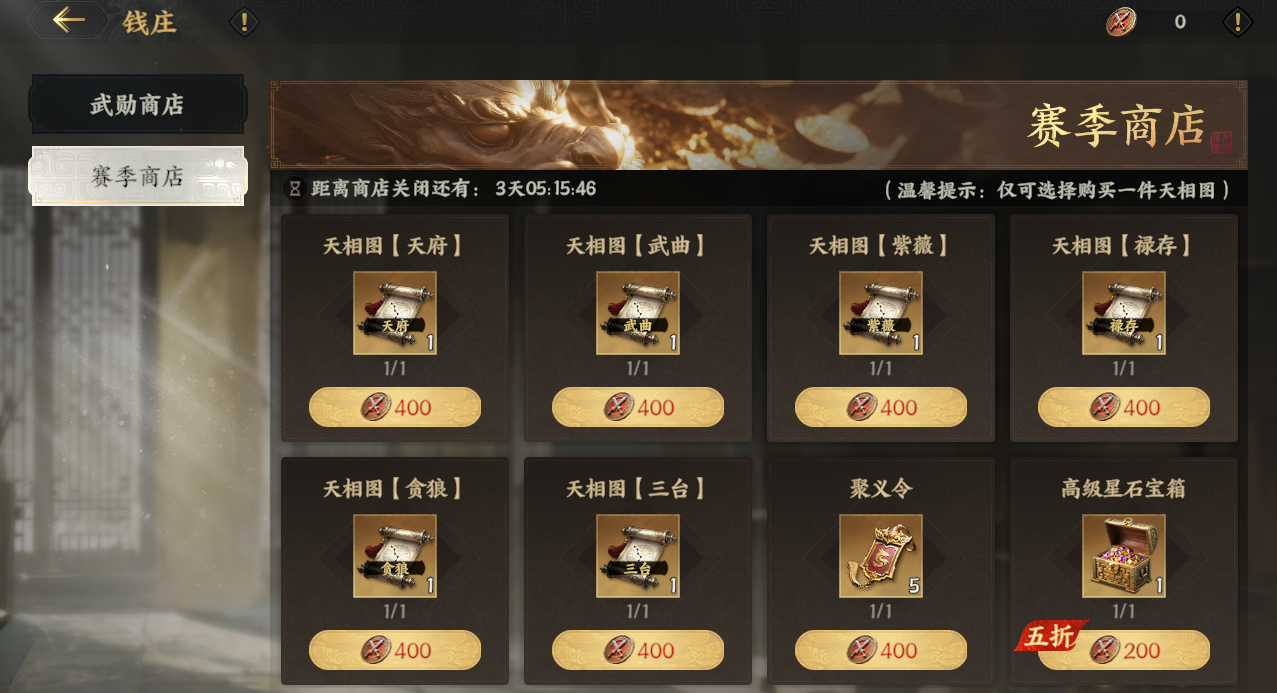Switch to the 武勋商店 tab
This screenshot has width=1277, height=693.
tap(138, 104)
